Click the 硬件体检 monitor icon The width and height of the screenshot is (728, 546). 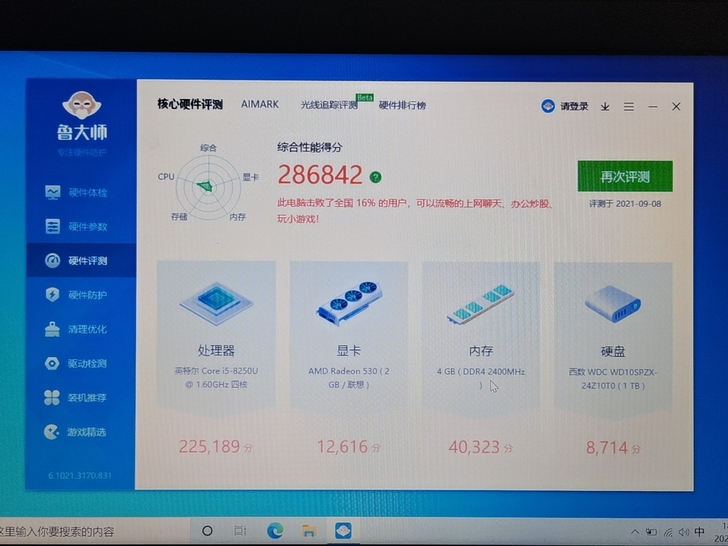click(52, 192)
